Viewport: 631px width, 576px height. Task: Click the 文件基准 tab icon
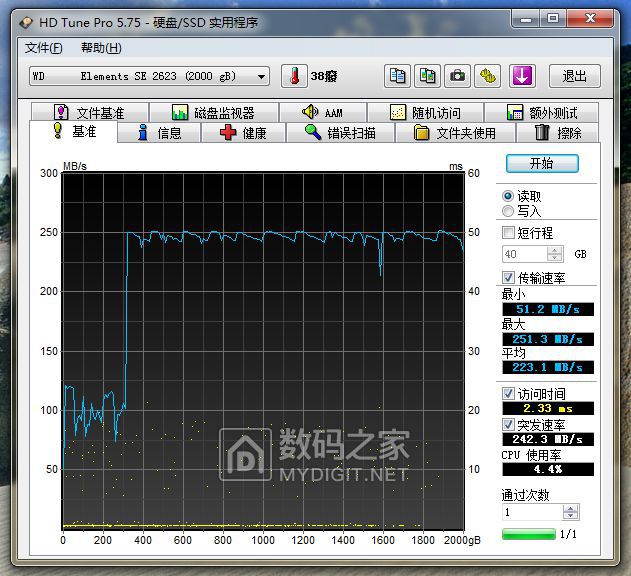click(x=61, y=112)
